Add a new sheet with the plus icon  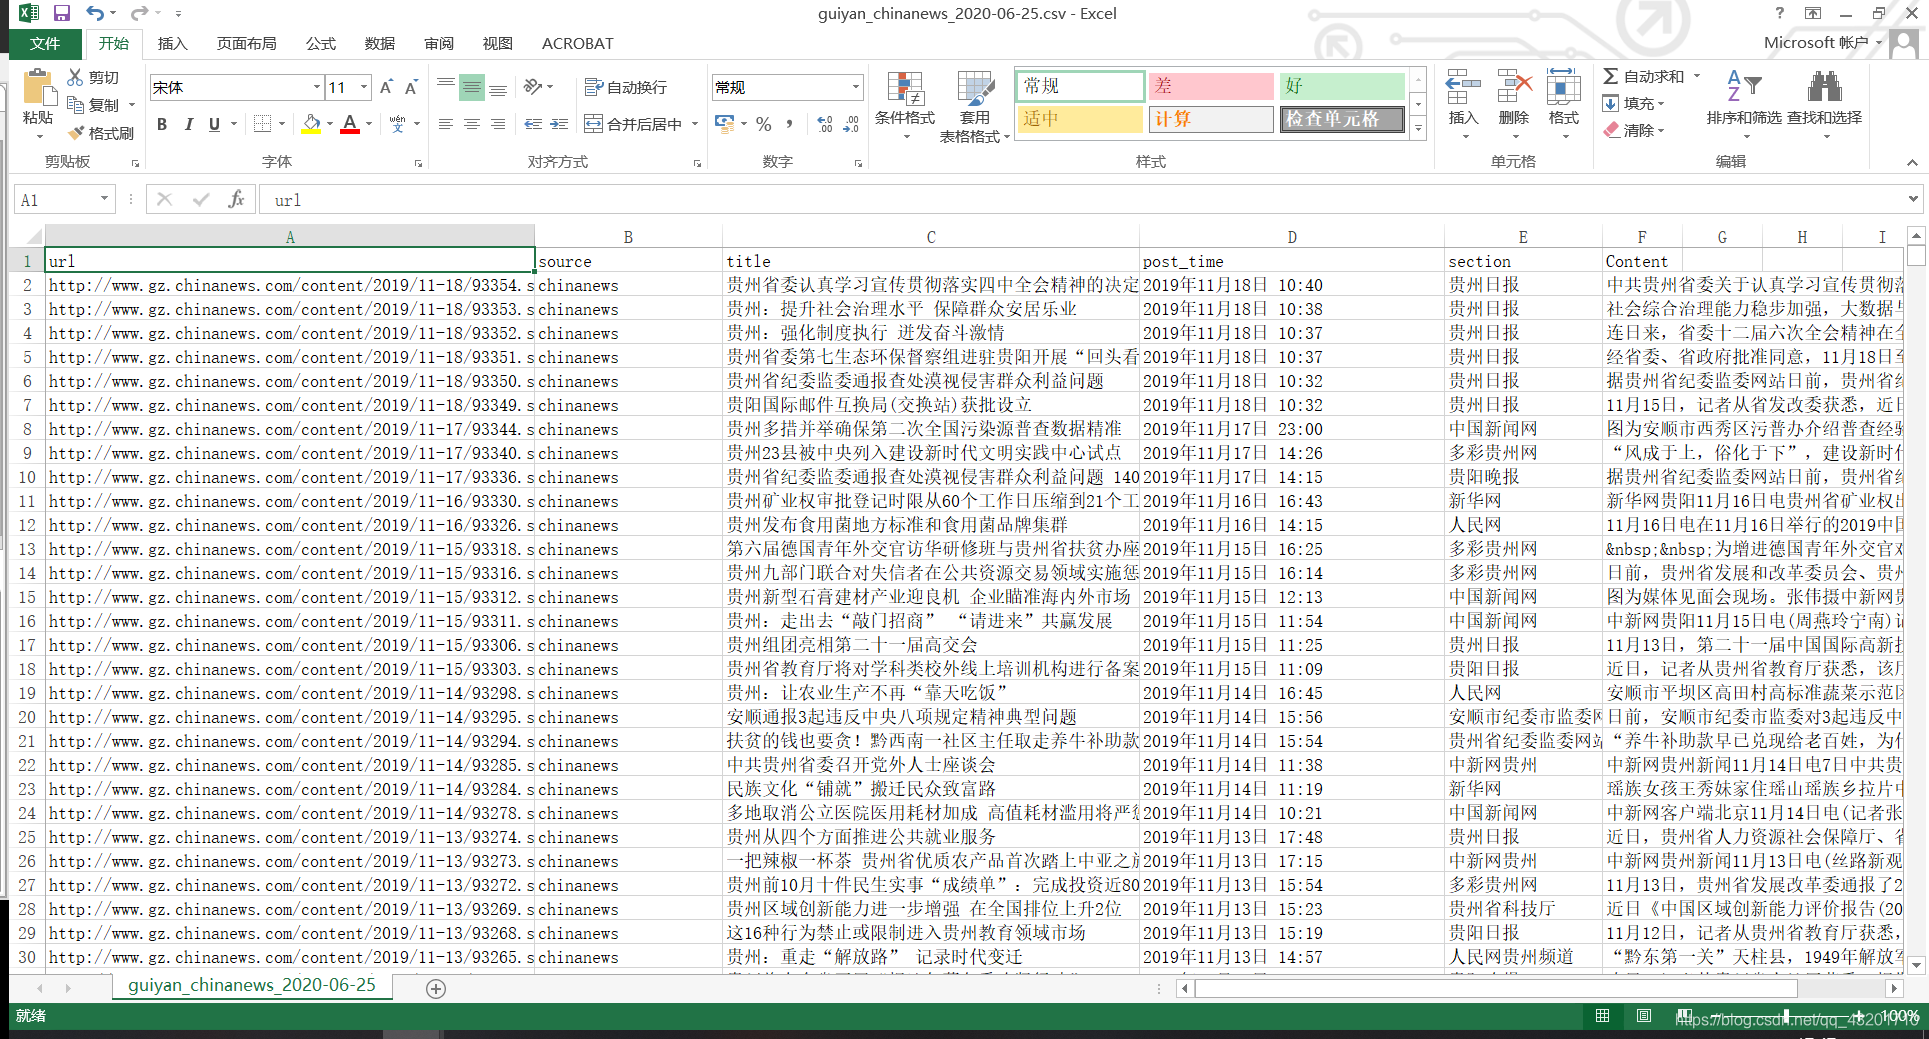click(436, 988)
